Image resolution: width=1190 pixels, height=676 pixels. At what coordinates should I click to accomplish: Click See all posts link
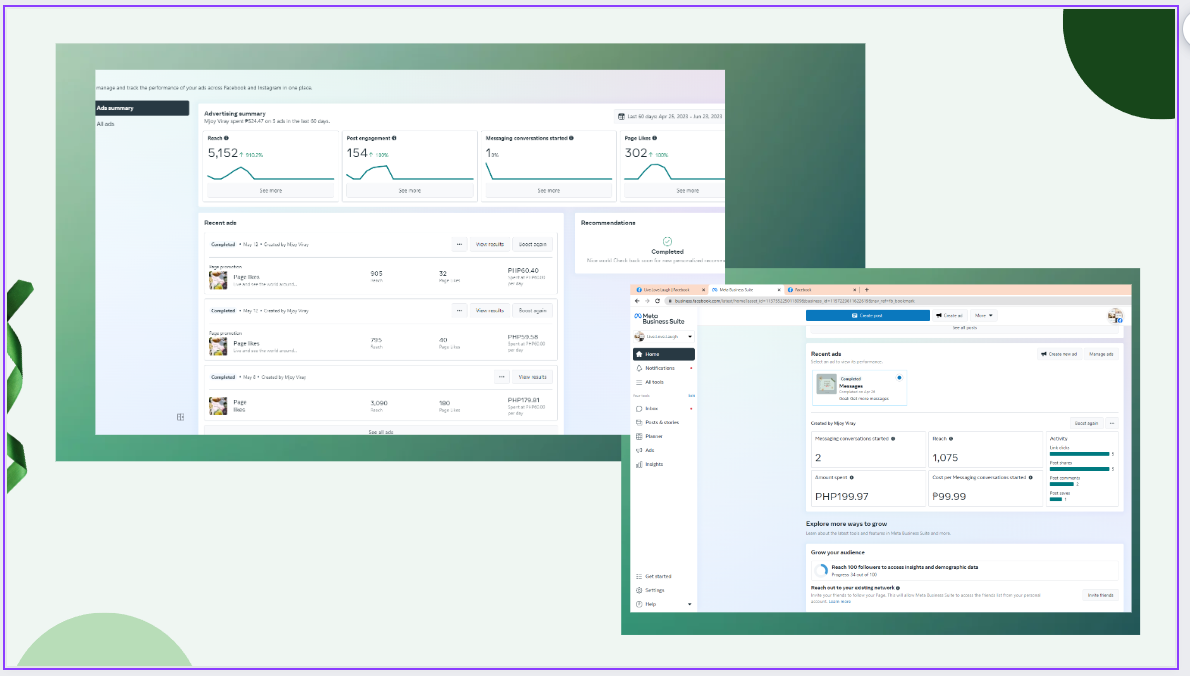[x=965, y=328]
